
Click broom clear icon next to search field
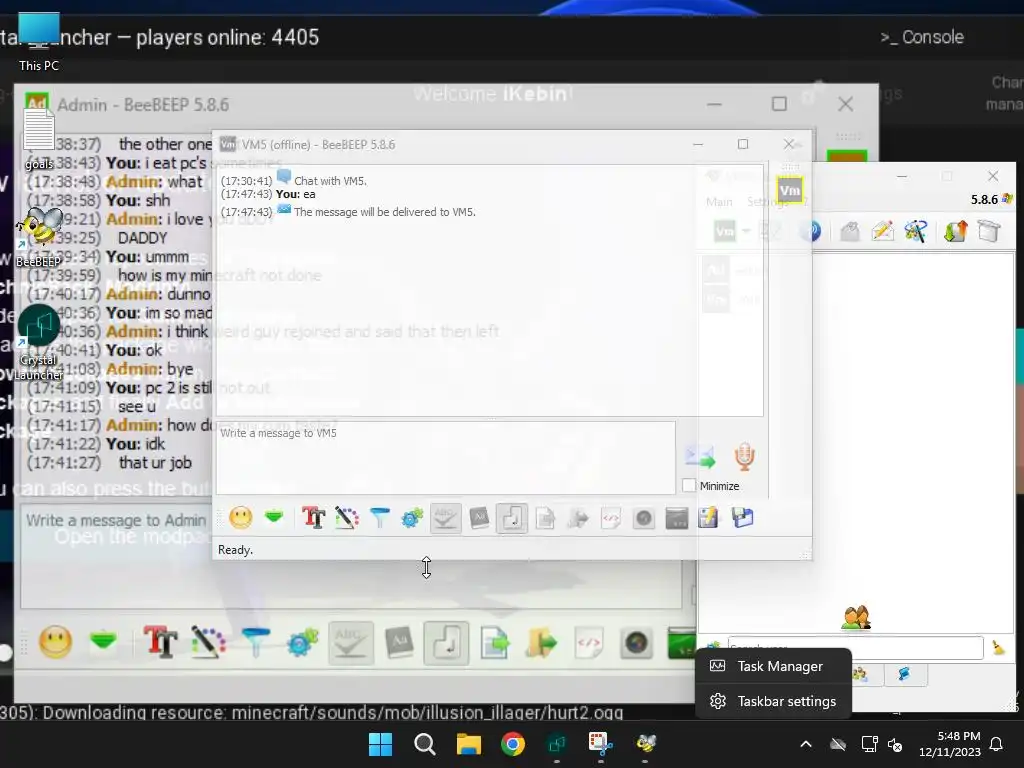click(x=999, y=647)
